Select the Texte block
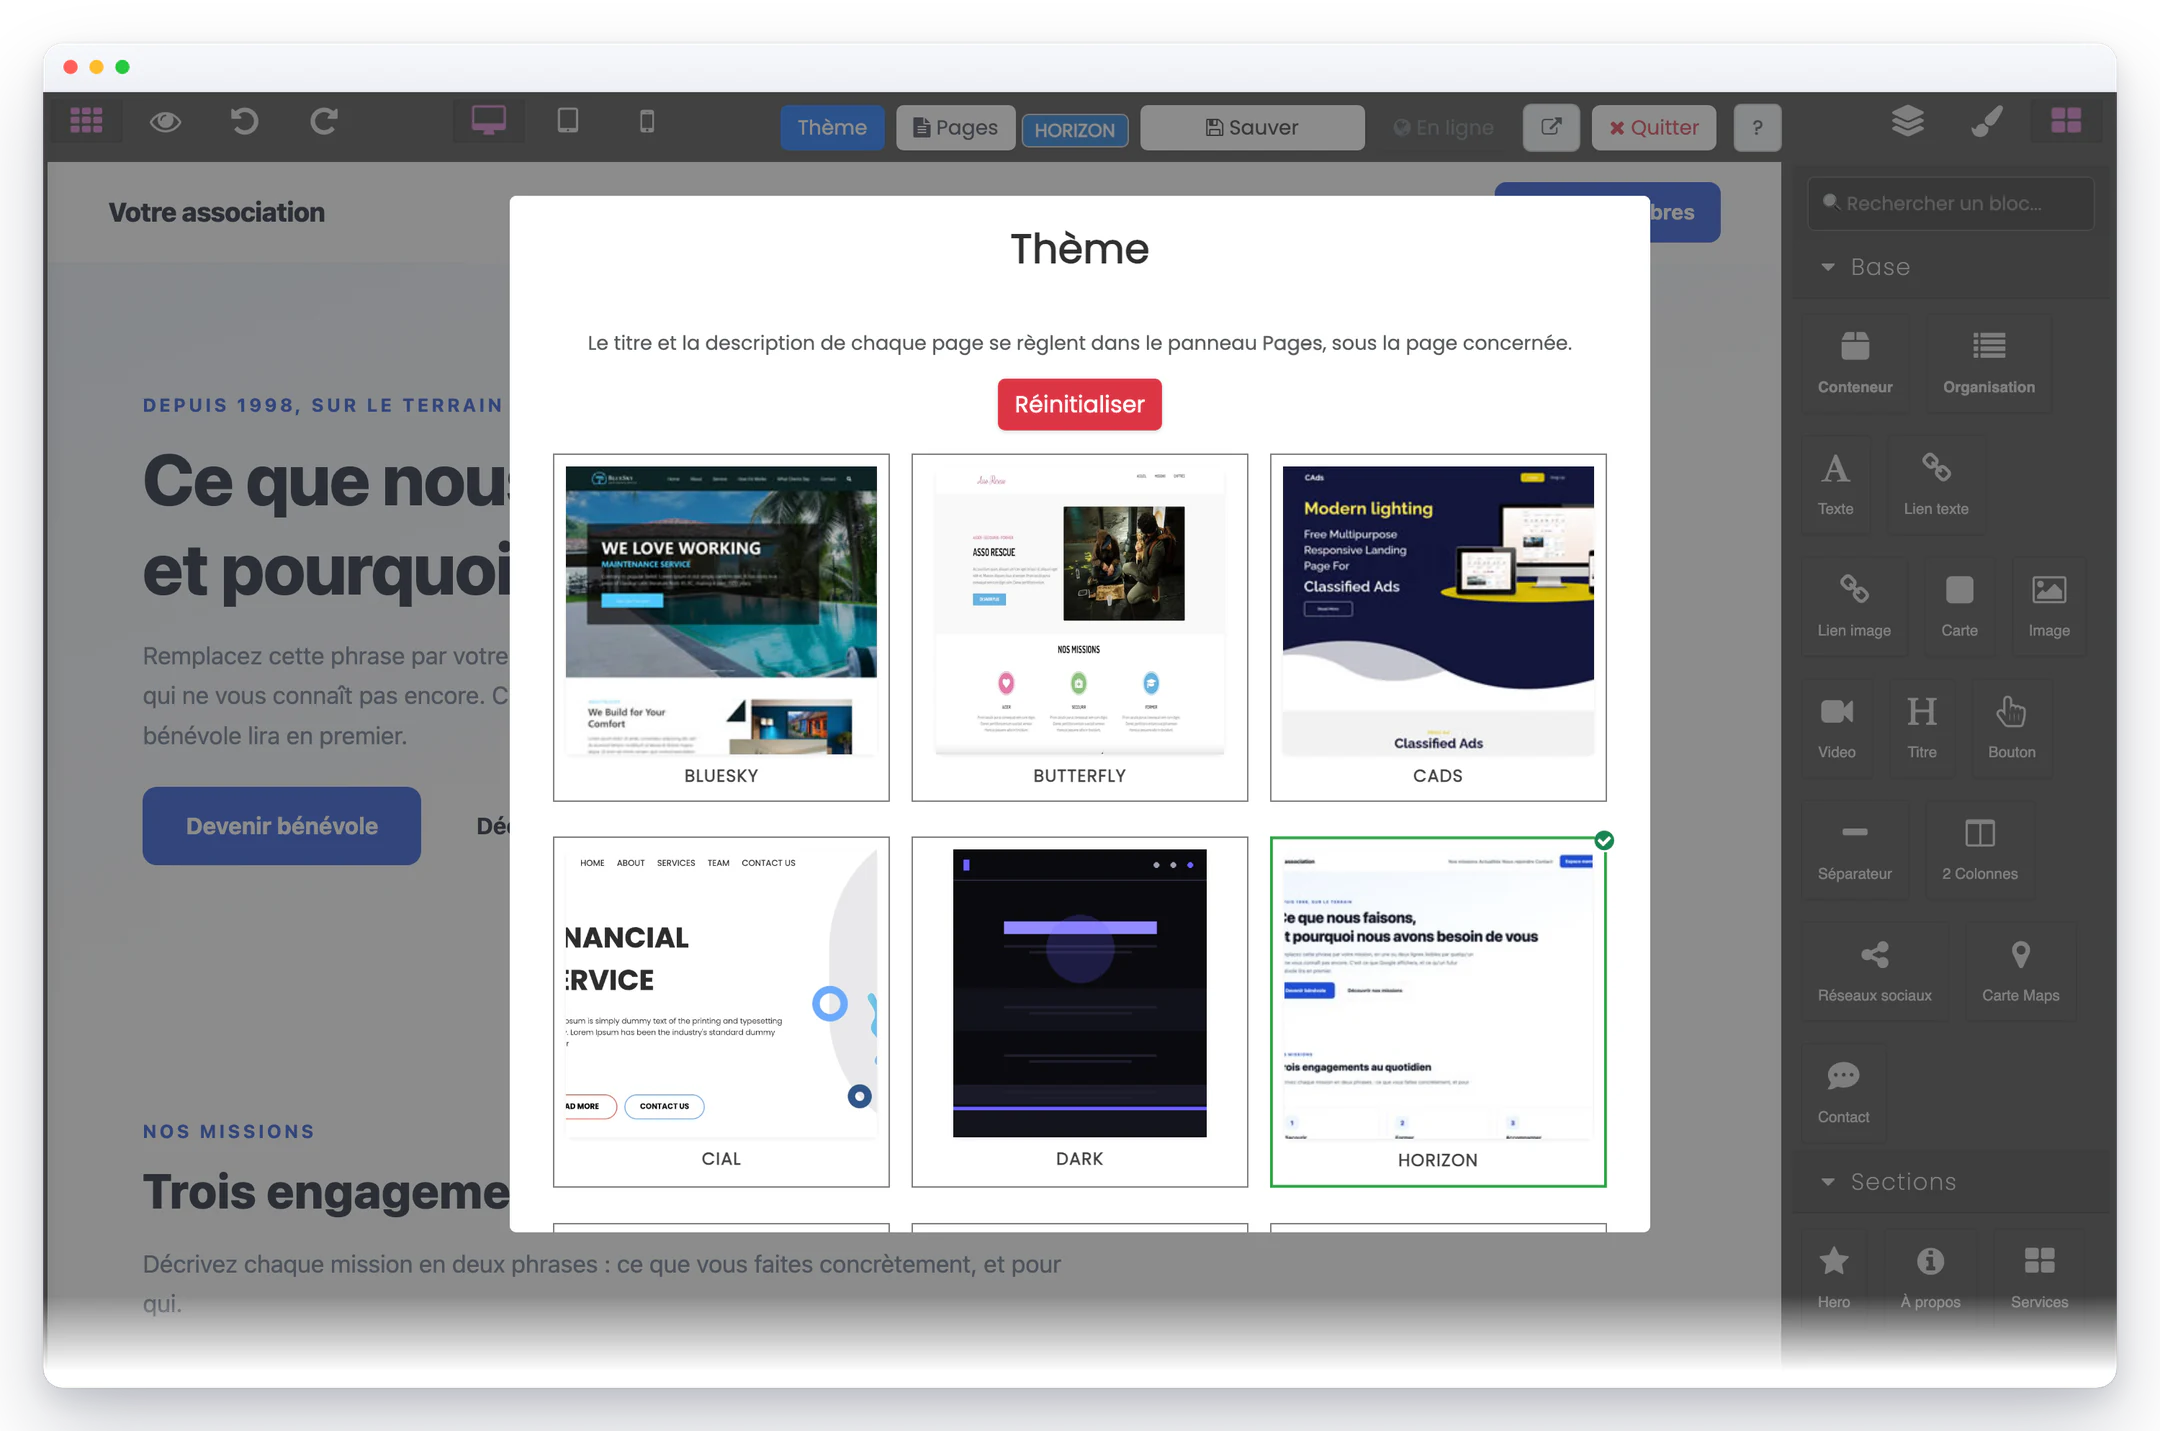This screenshot has width=2160, height=1431. point(1836,485)
